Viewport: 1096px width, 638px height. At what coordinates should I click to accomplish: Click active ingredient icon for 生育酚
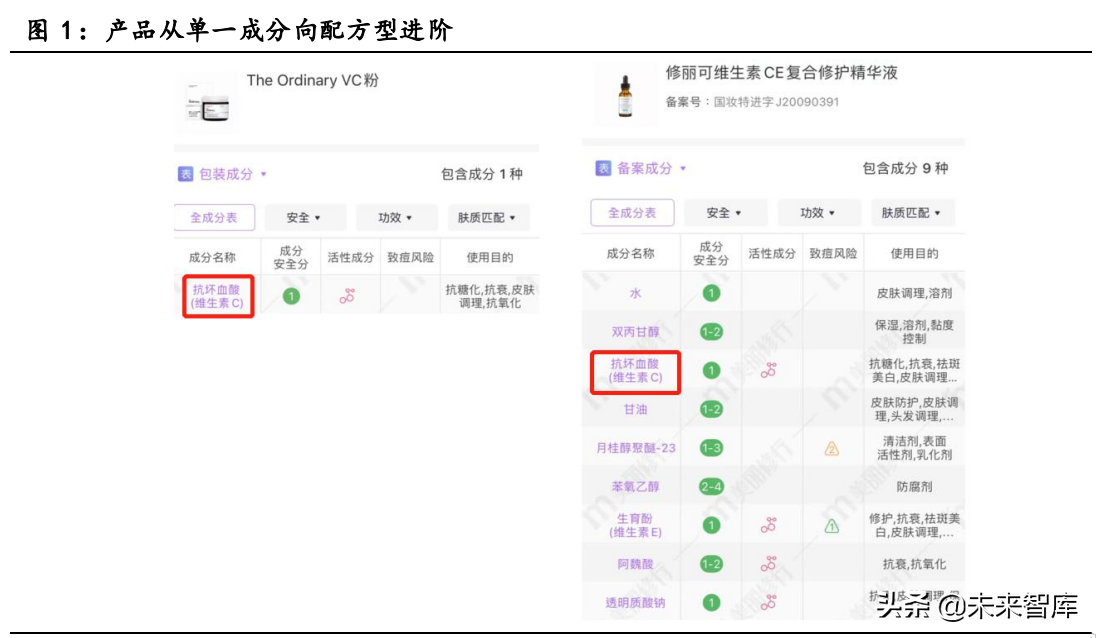[769, 525]
